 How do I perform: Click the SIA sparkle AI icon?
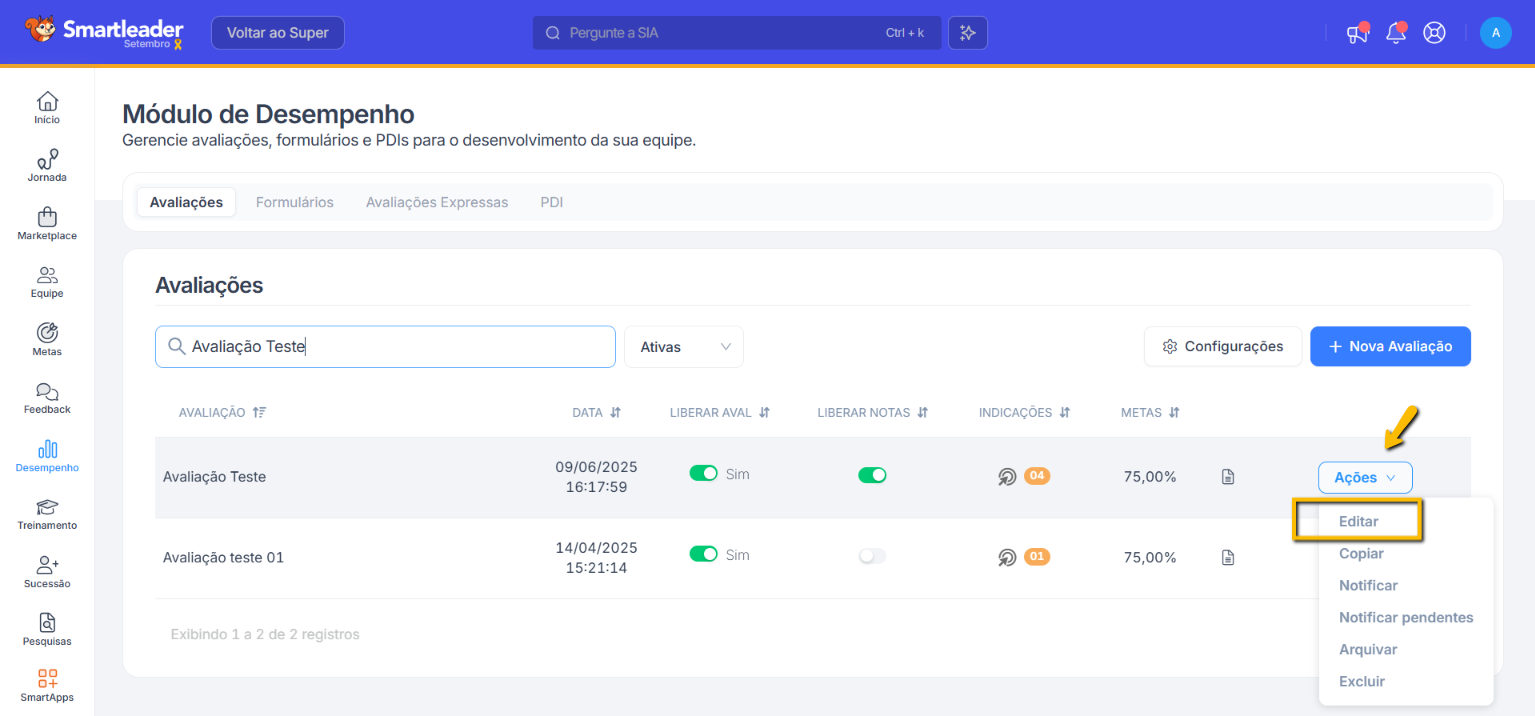click(x=967, y=33)
